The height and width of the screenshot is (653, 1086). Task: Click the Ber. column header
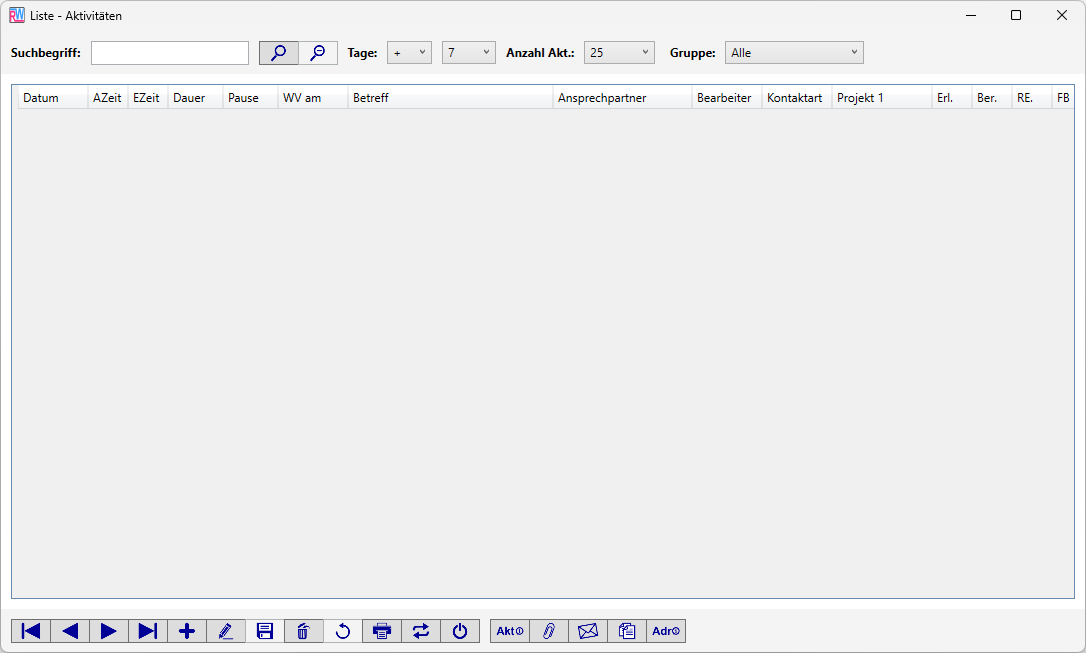tap(992, 98)
